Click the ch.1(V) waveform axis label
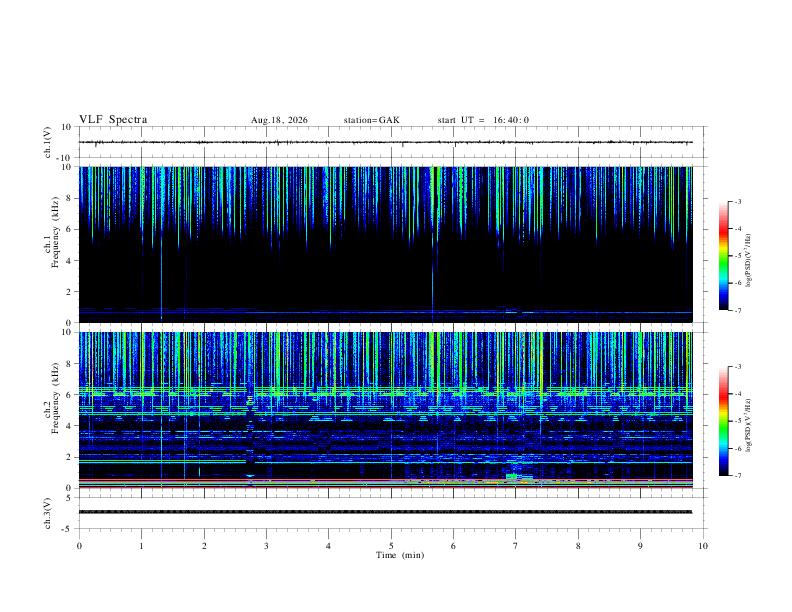The height and width of the screenshot is (612, 792). pyautogui.click(x=48, y=142)
